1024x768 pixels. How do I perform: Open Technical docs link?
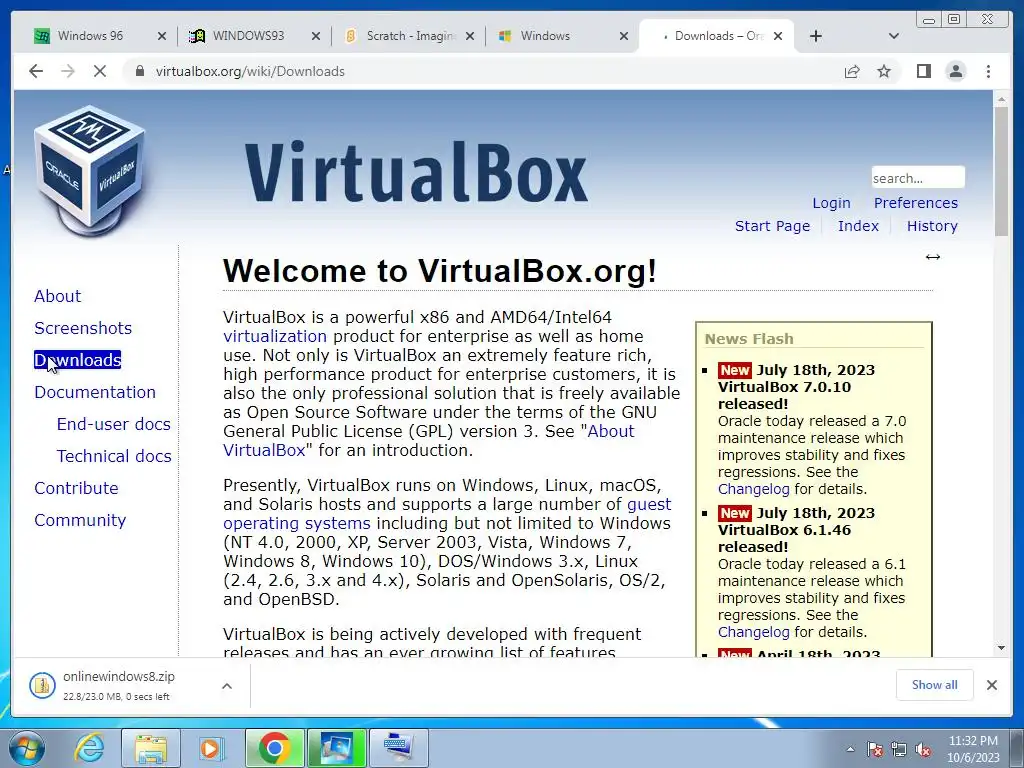click(x=114, y=456)
